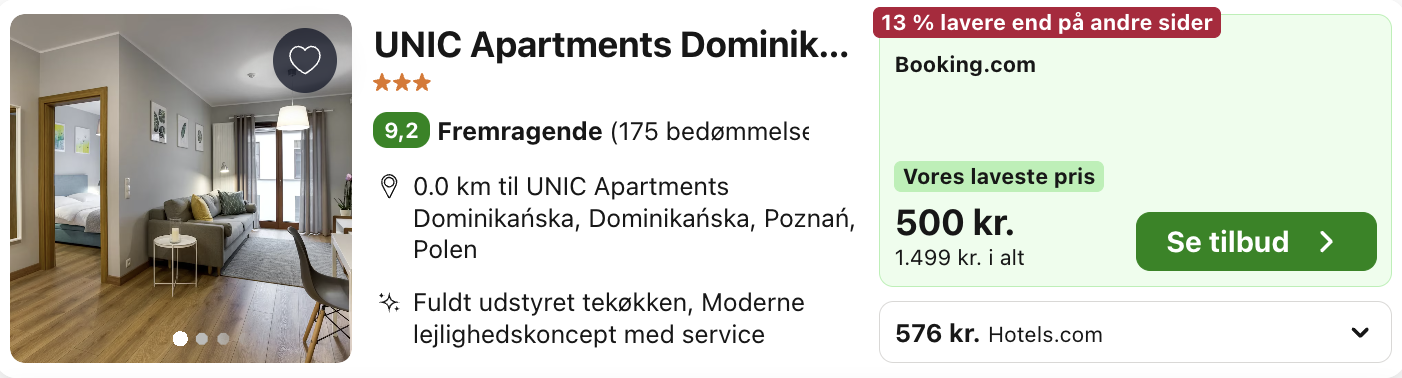The height and width of the screenshot is (378, 1402).
Task: Save hotel with the heart icon
Action: coord(304,62)
